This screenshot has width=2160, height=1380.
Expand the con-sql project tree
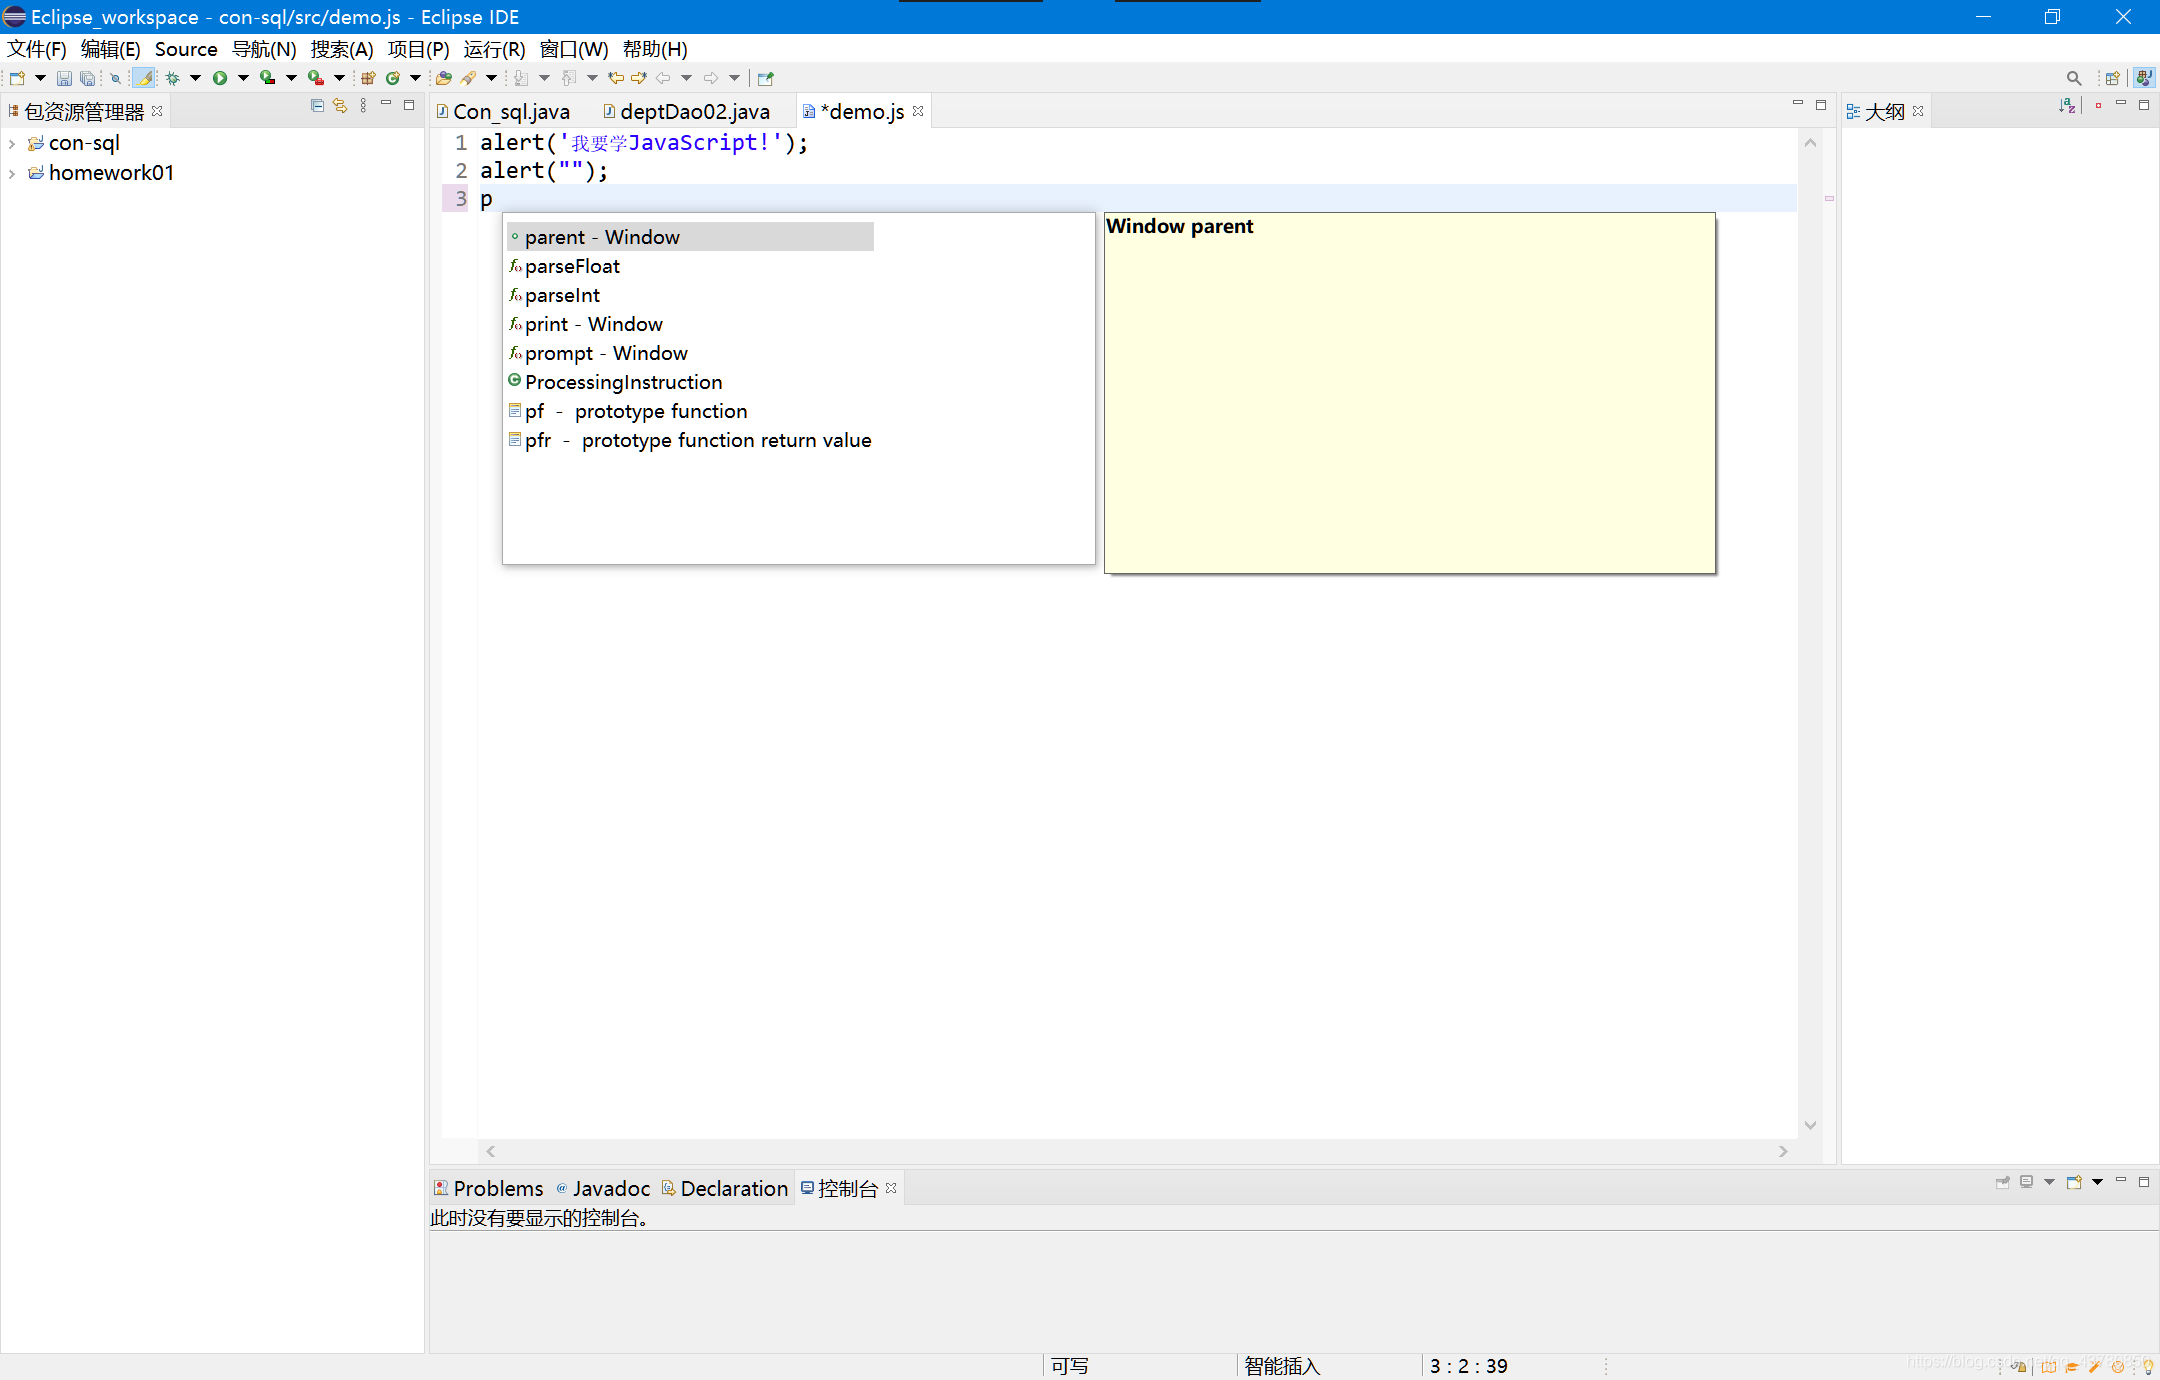[x=12, y=144]
